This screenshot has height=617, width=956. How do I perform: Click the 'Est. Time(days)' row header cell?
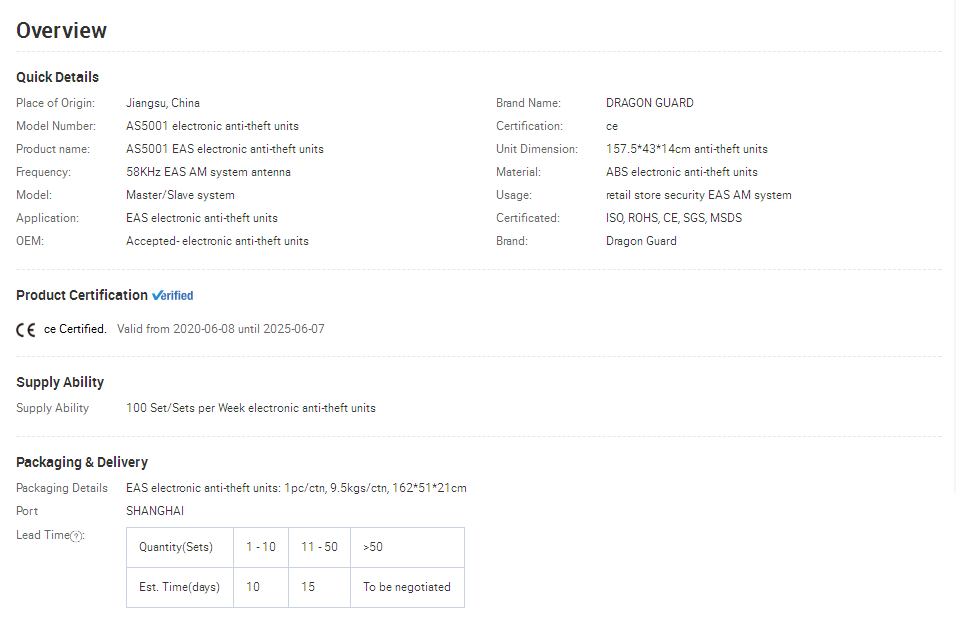pos(180,588)
